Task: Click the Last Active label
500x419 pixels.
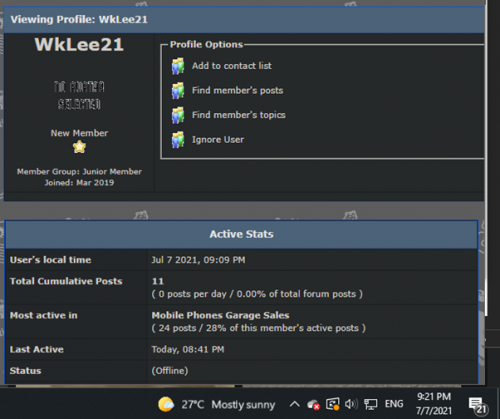Action: pos(37,349)
